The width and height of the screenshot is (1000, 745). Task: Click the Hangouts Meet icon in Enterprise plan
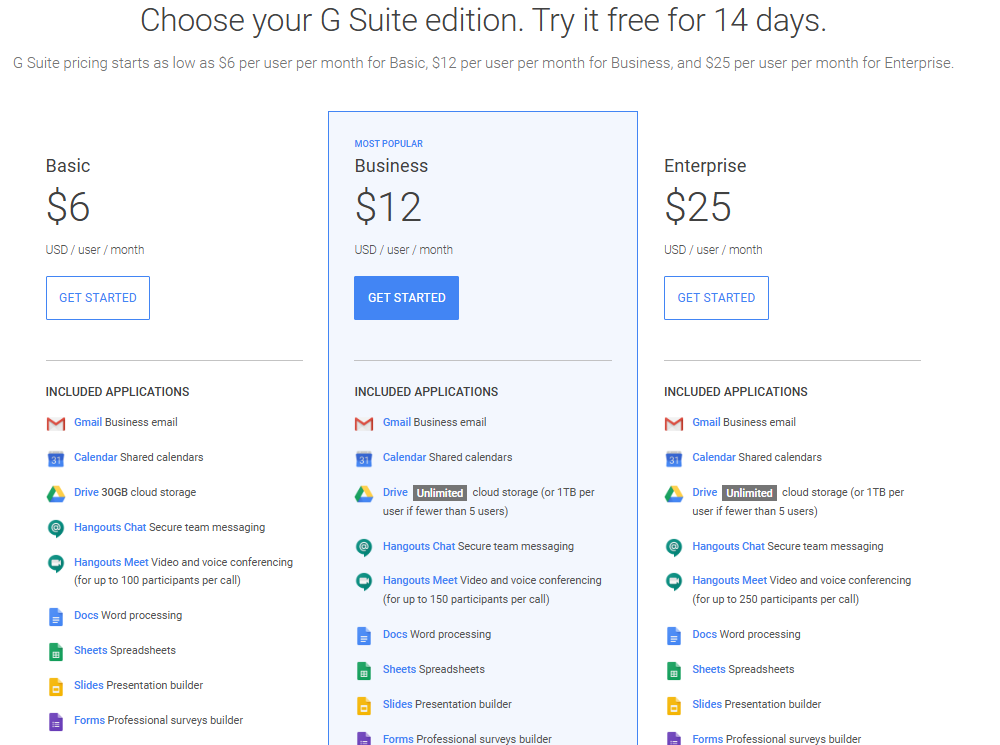(674, 581)
